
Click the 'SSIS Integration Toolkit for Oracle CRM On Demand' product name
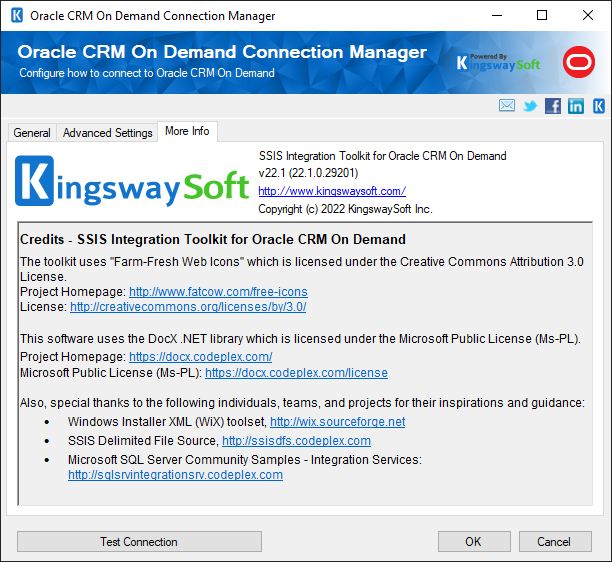click(382, 156)
